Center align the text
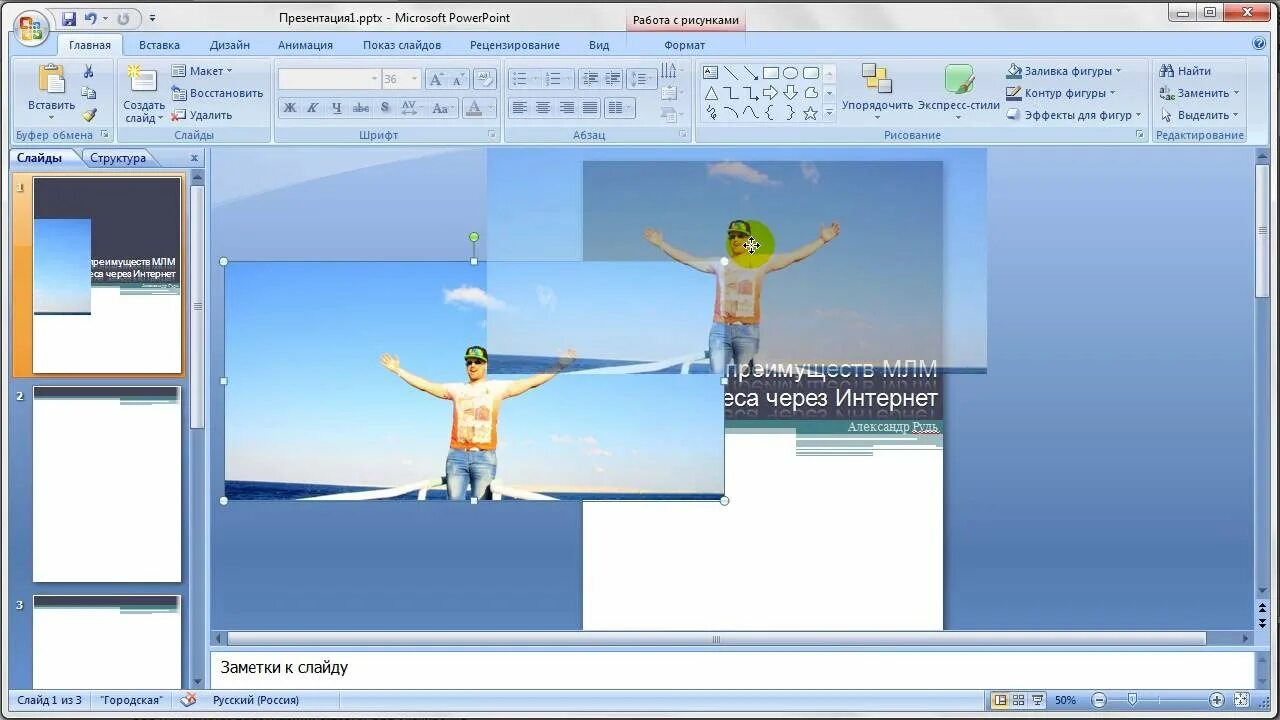The height and width of the screenshot is (720, 1280). [x=543, y=107]
